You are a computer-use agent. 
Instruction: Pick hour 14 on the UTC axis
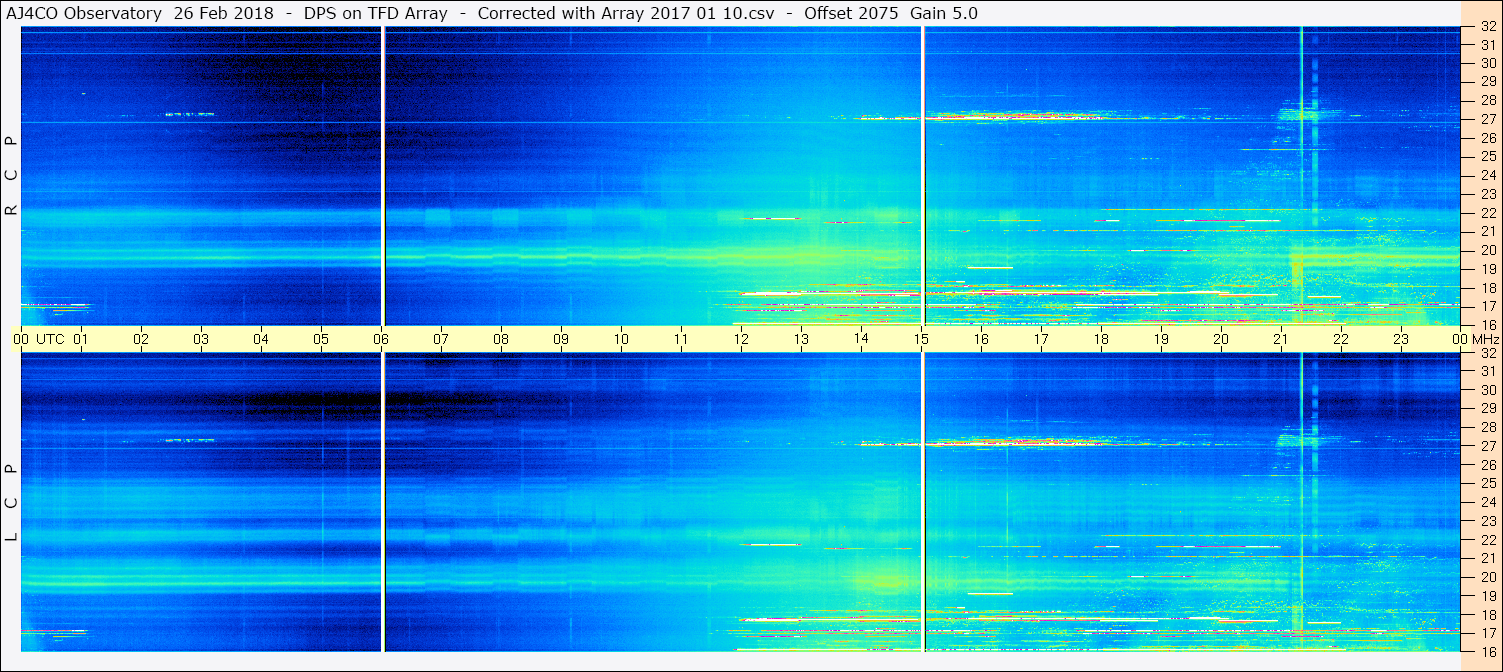(861, 339)
